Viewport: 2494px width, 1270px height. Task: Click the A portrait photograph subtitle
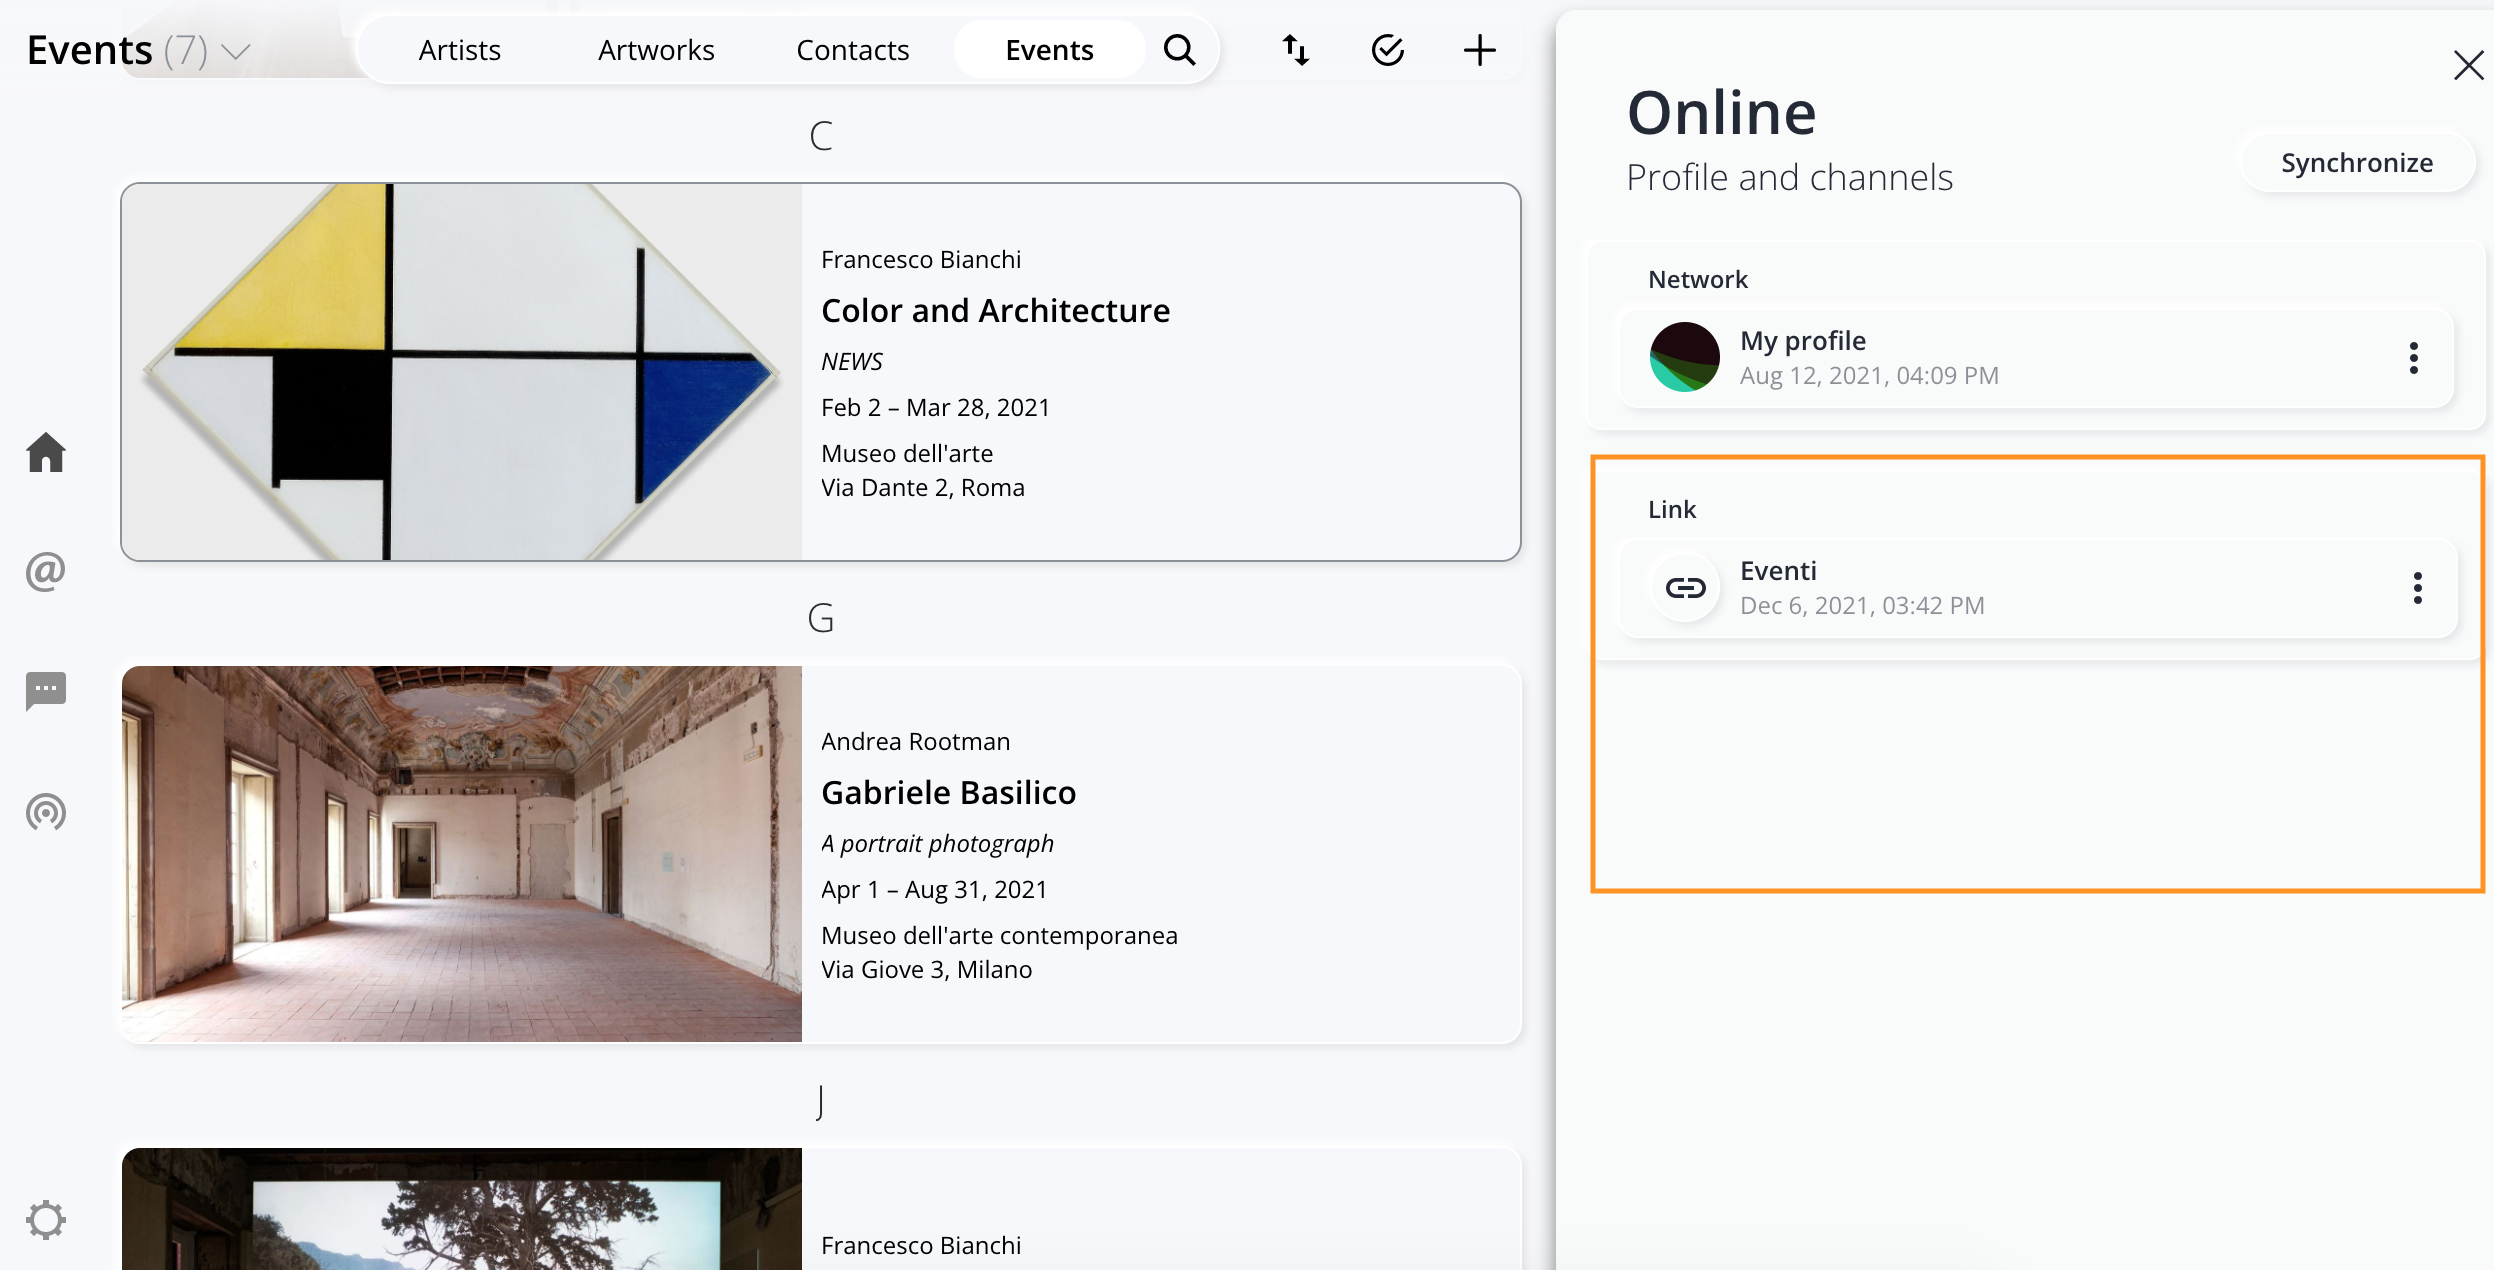[937, 844]
